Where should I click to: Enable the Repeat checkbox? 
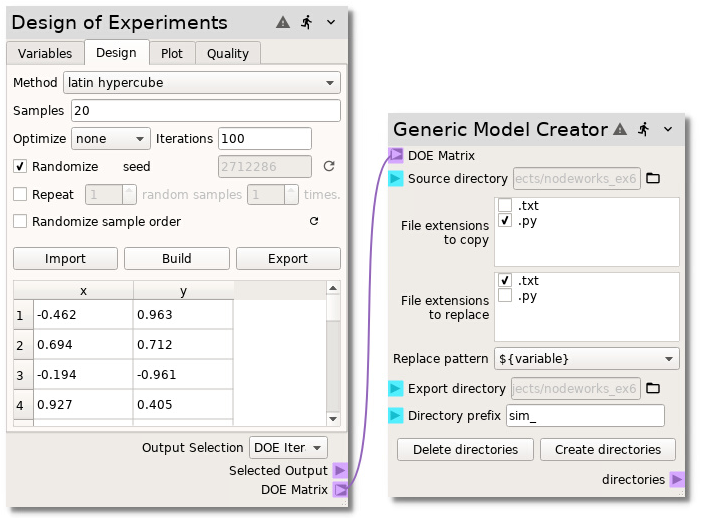[x=20, y=194]
